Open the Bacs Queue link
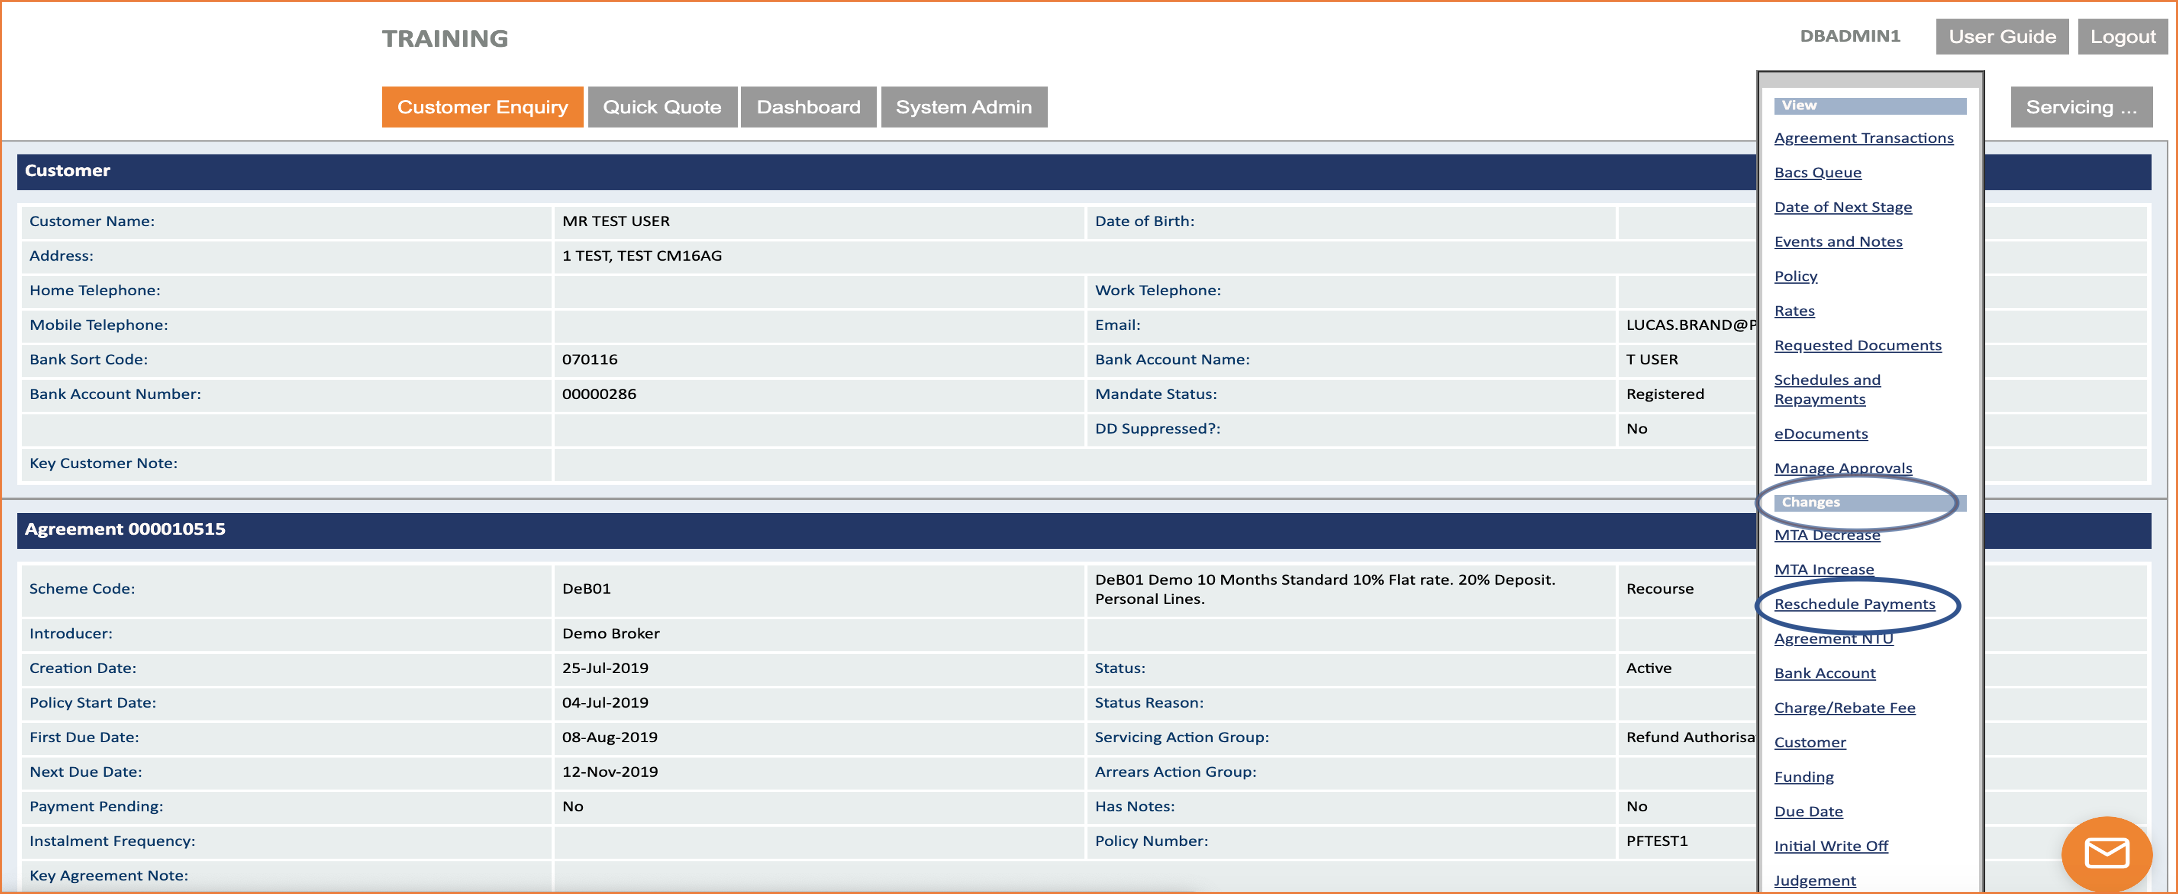The height and width of the screenshot is (894, 2178). (x=1818, y=172)
